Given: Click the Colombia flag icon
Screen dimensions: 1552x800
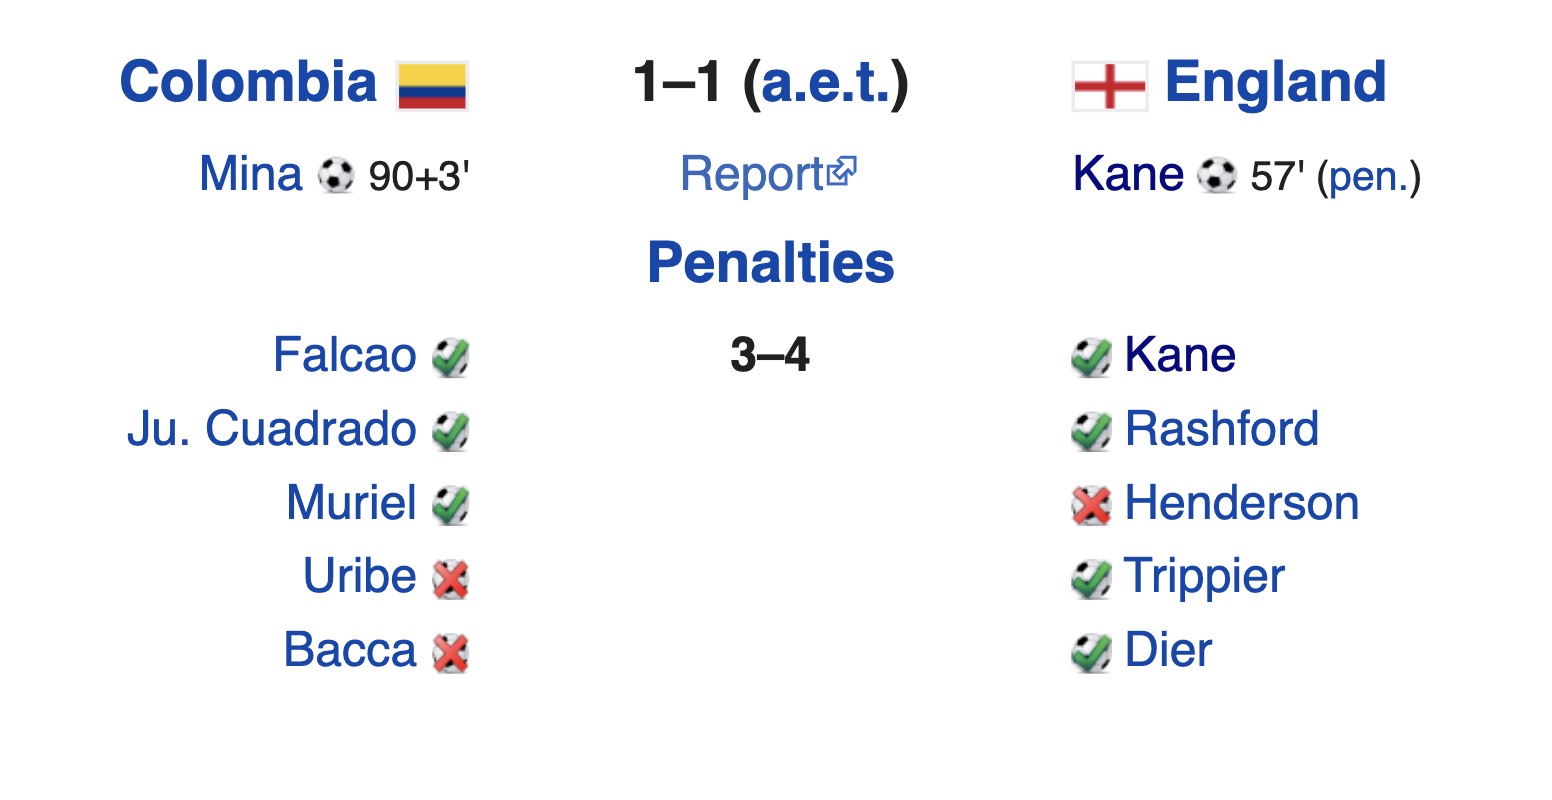Looking at the screenshot, I should [x=432, y=86].
